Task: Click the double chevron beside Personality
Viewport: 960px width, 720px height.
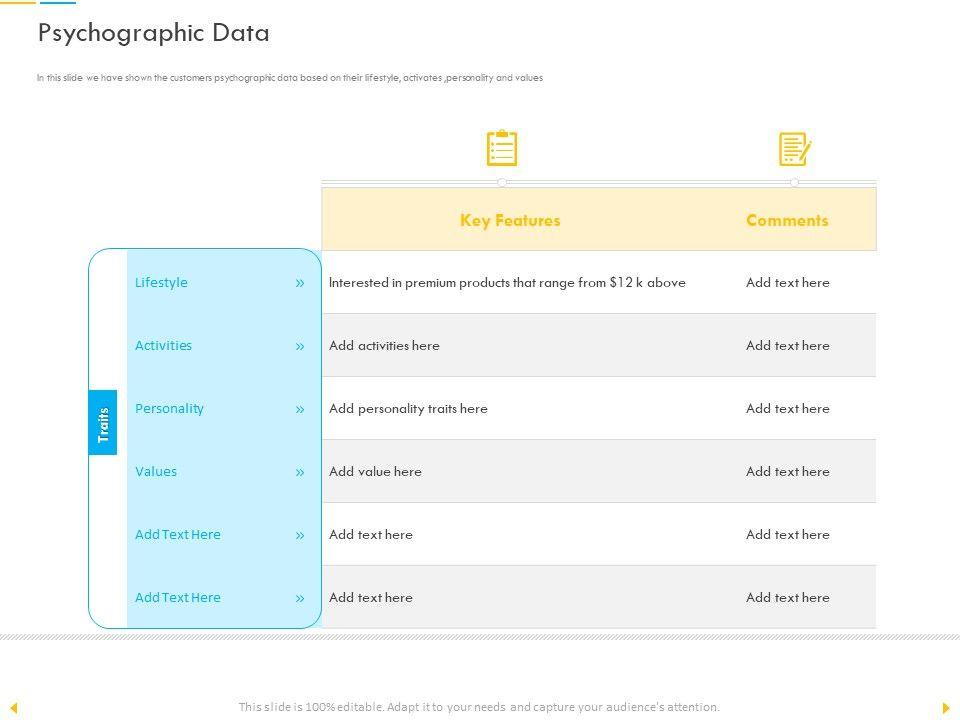Action: coord(299,409)
